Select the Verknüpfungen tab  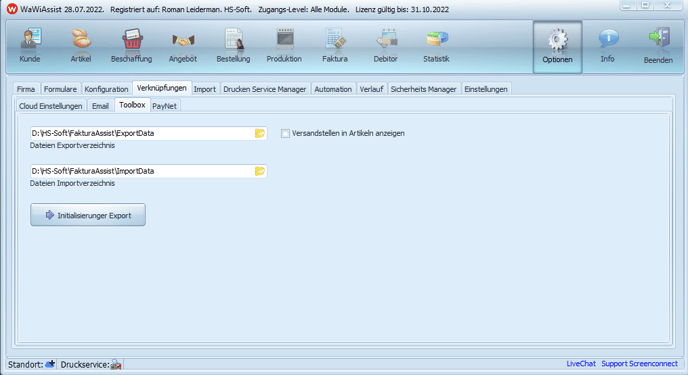(x=162, y=88)
